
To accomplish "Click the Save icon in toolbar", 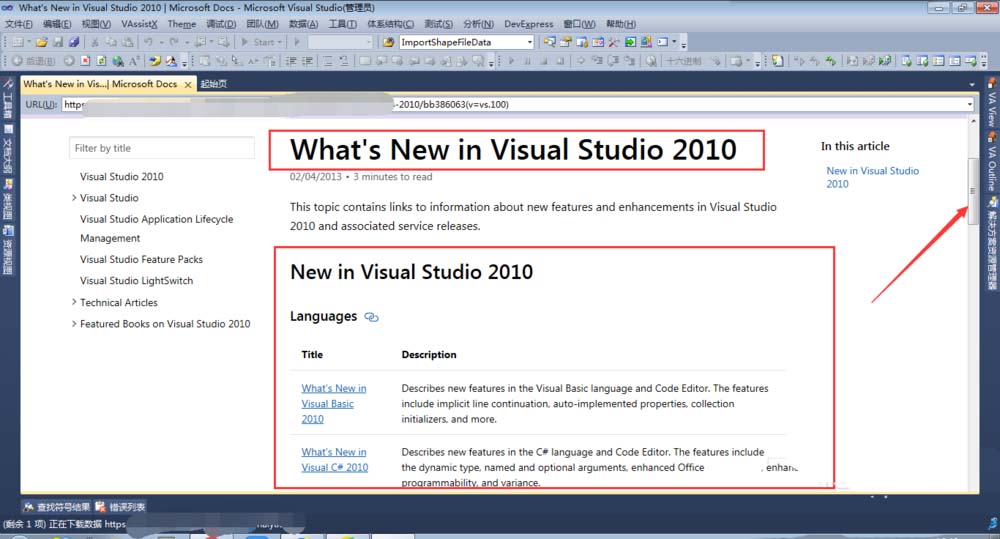I will point(57,42).
